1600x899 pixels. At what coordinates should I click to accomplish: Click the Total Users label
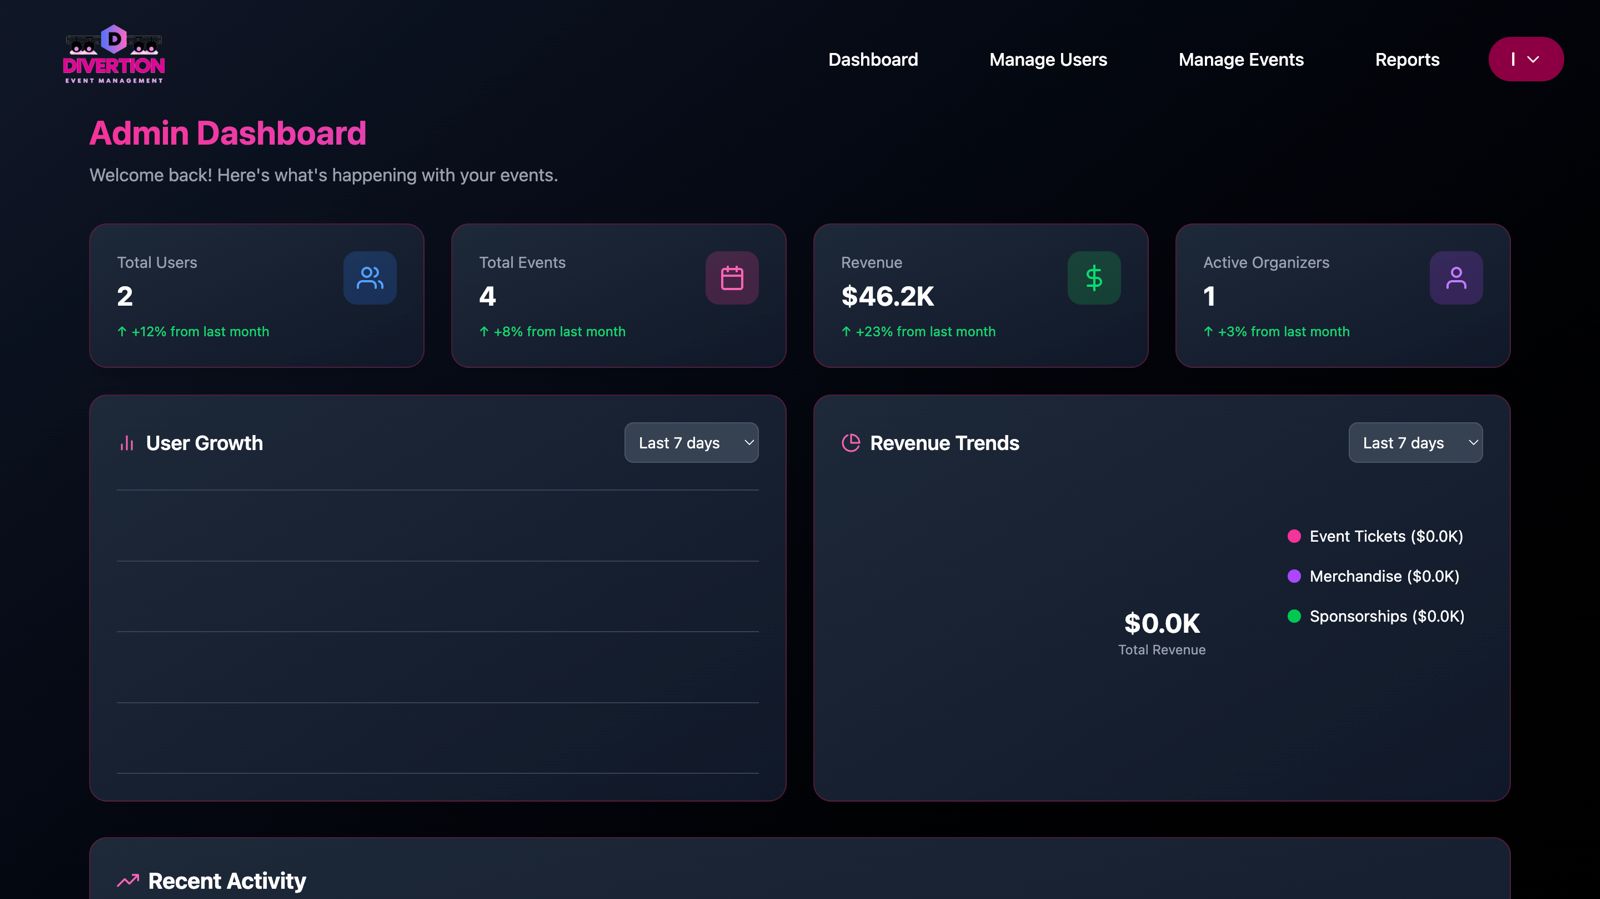pos(157,263)
